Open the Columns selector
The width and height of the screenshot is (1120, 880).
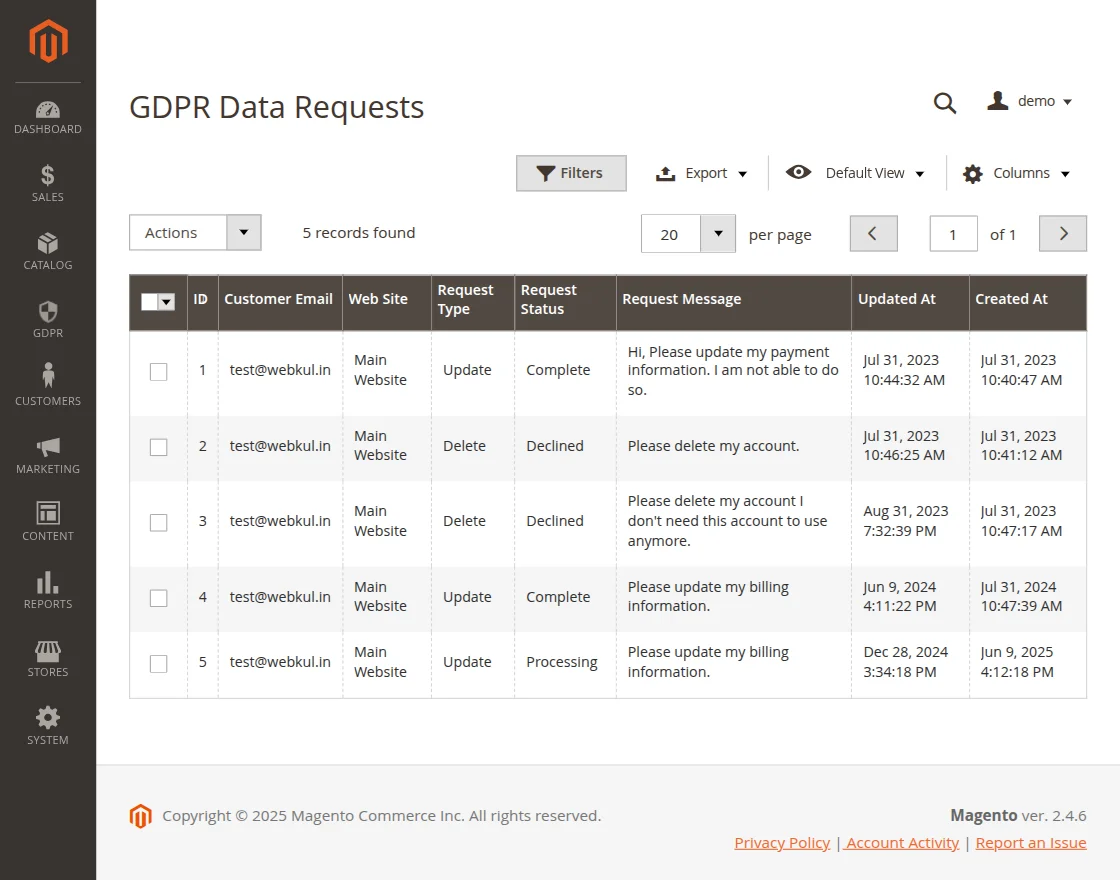(x=1015, y=172)
